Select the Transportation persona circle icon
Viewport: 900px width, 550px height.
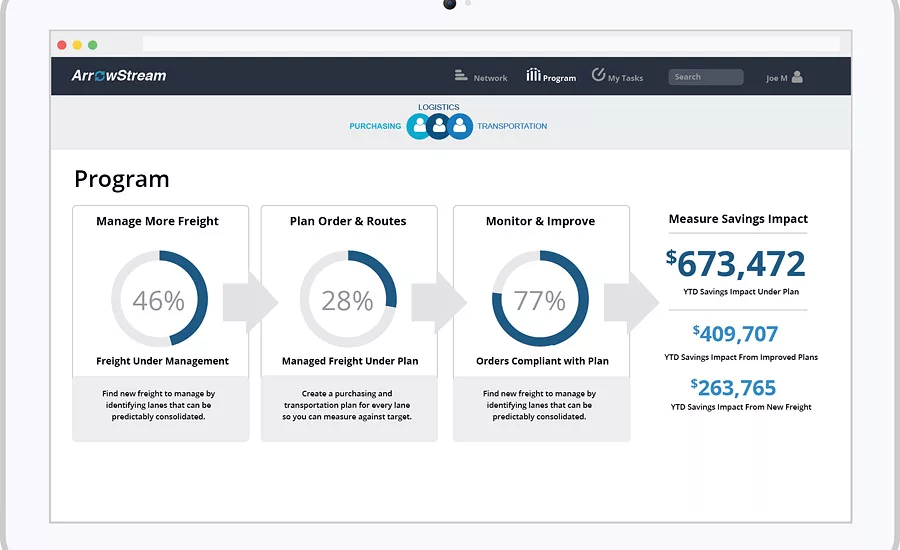point(459,126)
